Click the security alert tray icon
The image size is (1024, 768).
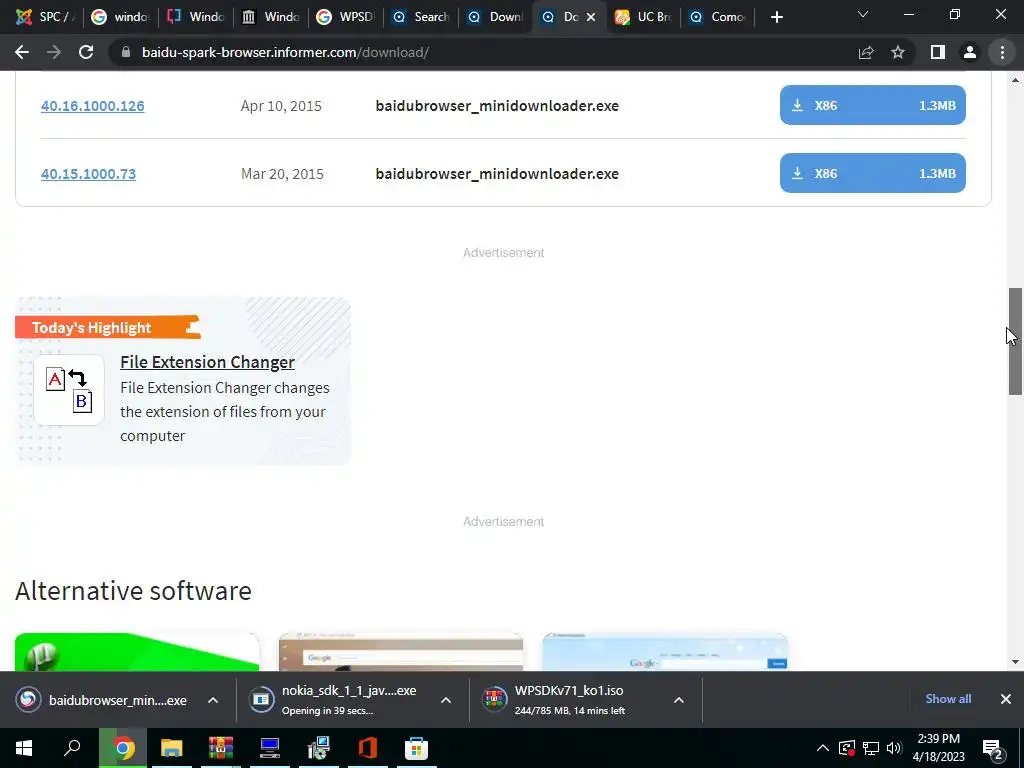[x=847, y=748]
